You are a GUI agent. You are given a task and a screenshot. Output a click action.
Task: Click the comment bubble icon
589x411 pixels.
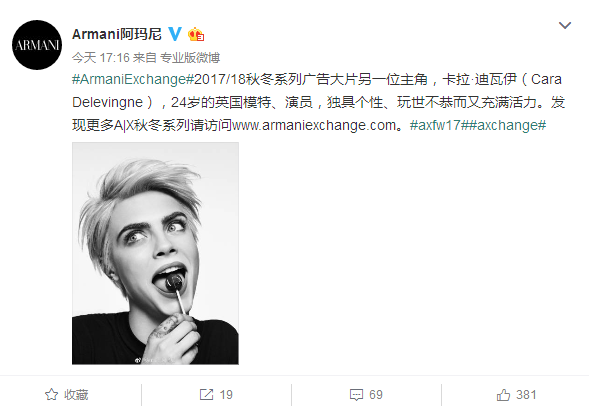tap(356, 395)
